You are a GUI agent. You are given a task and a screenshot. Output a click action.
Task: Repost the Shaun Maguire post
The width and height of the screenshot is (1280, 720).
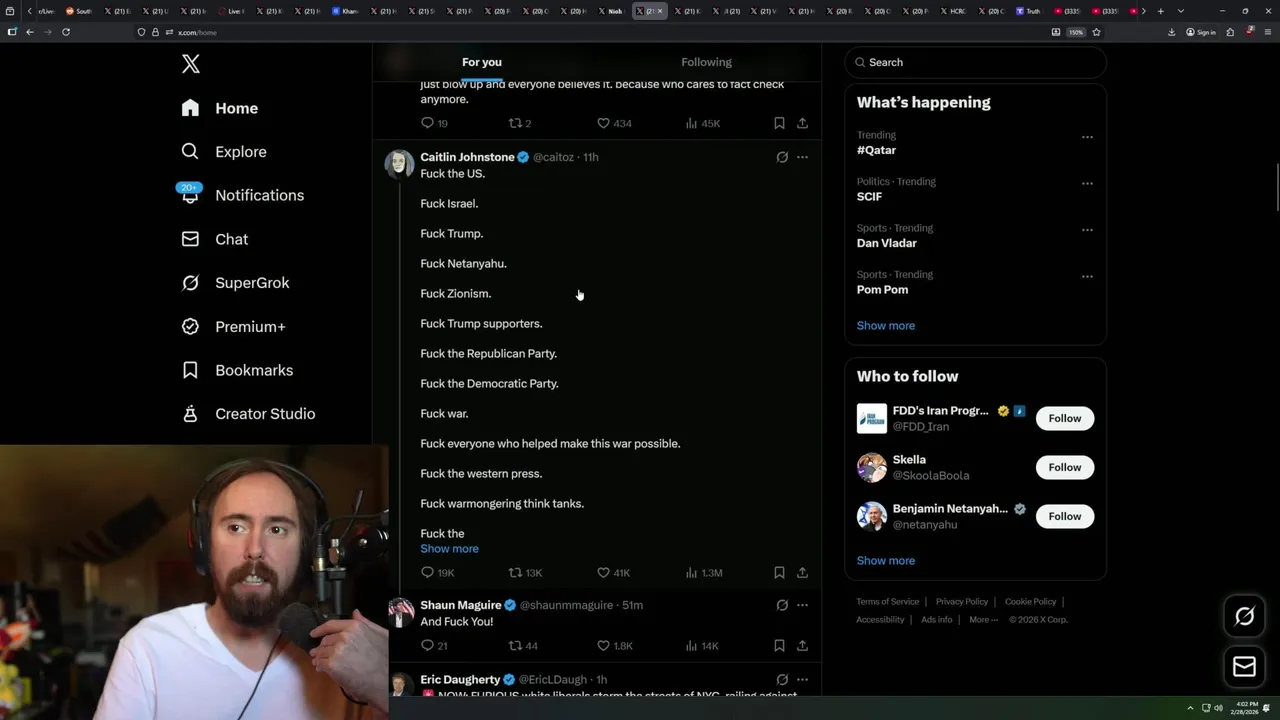(x=523, y=646)
